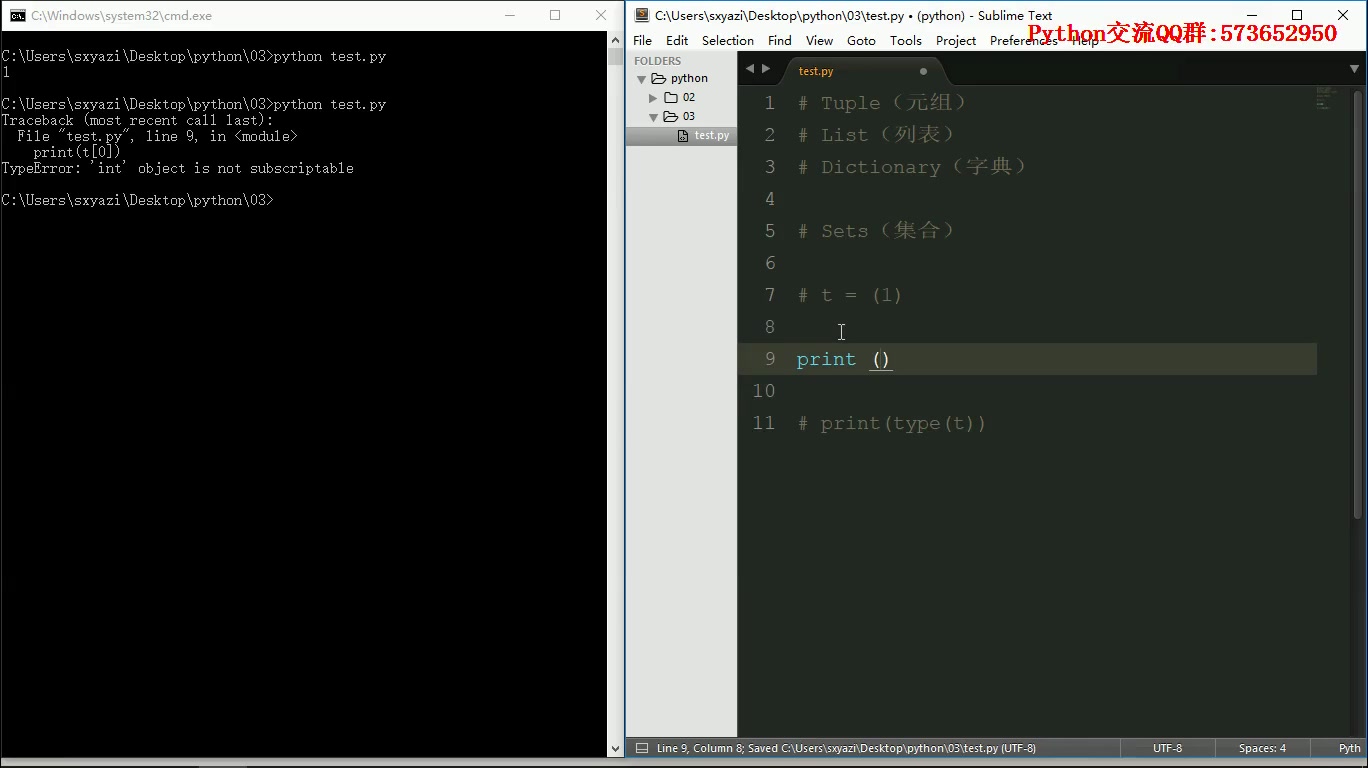This screenshot has width=1368, height=768.
Task: Open the Find menu
Action: pyautogui.click(x=780, y=40)
